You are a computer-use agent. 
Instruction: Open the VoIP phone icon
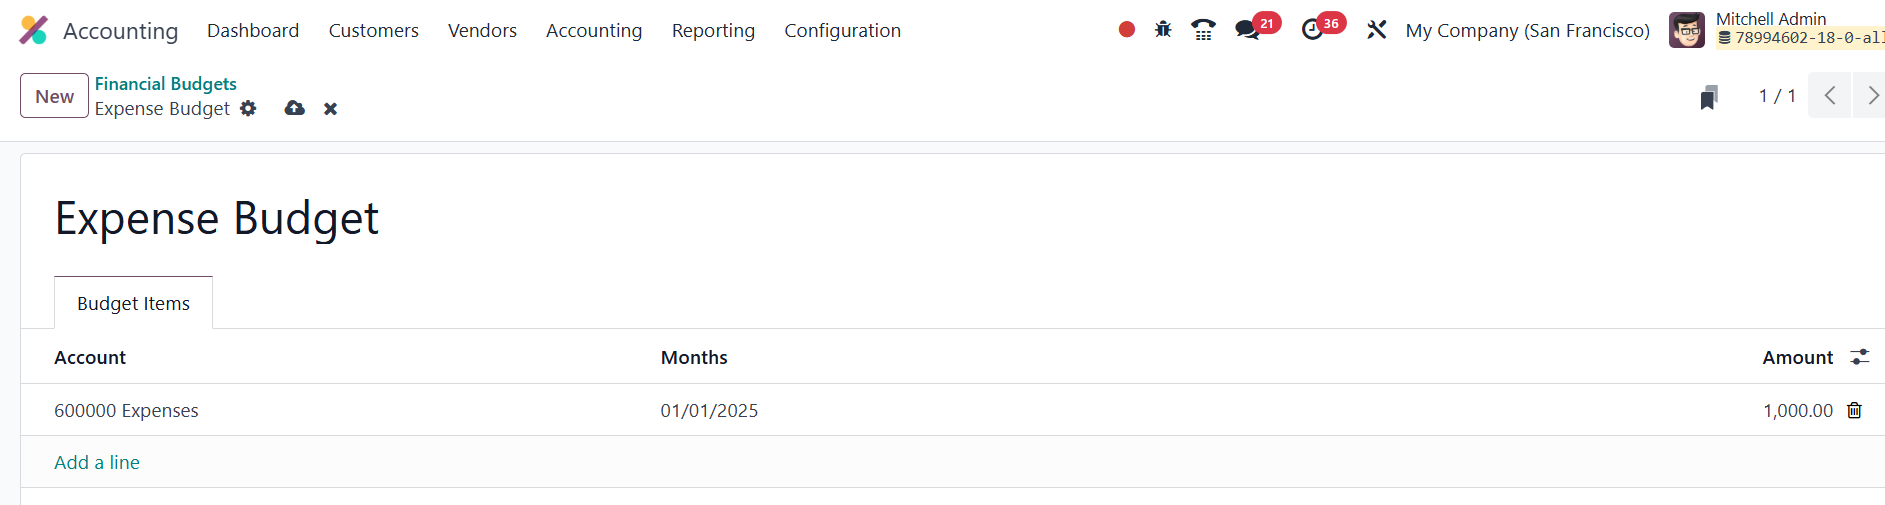point(1203,30)
